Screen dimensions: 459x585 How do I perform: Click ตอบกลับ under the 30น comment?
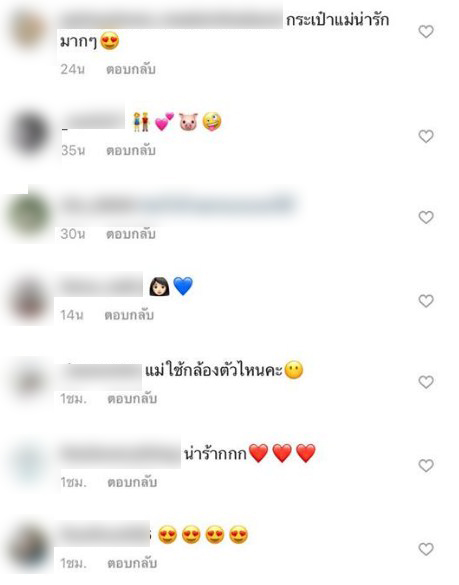click(x=131, y=234)
